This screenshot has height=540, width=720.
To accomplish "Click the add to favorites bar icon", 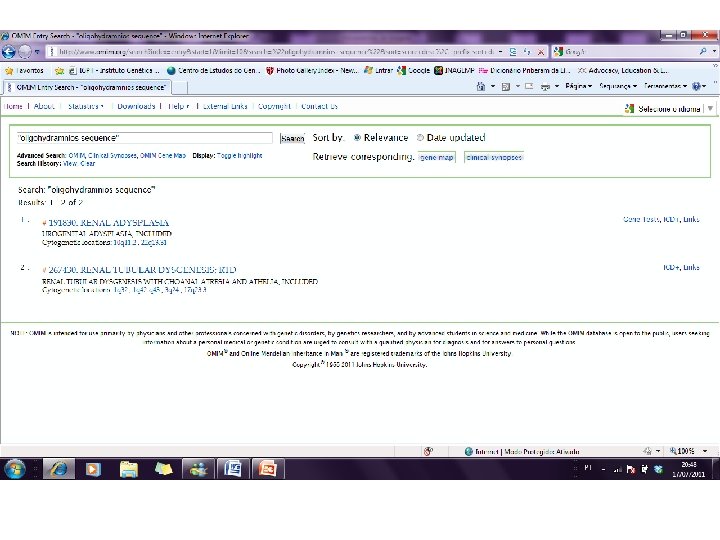I will tap(59, 71).
